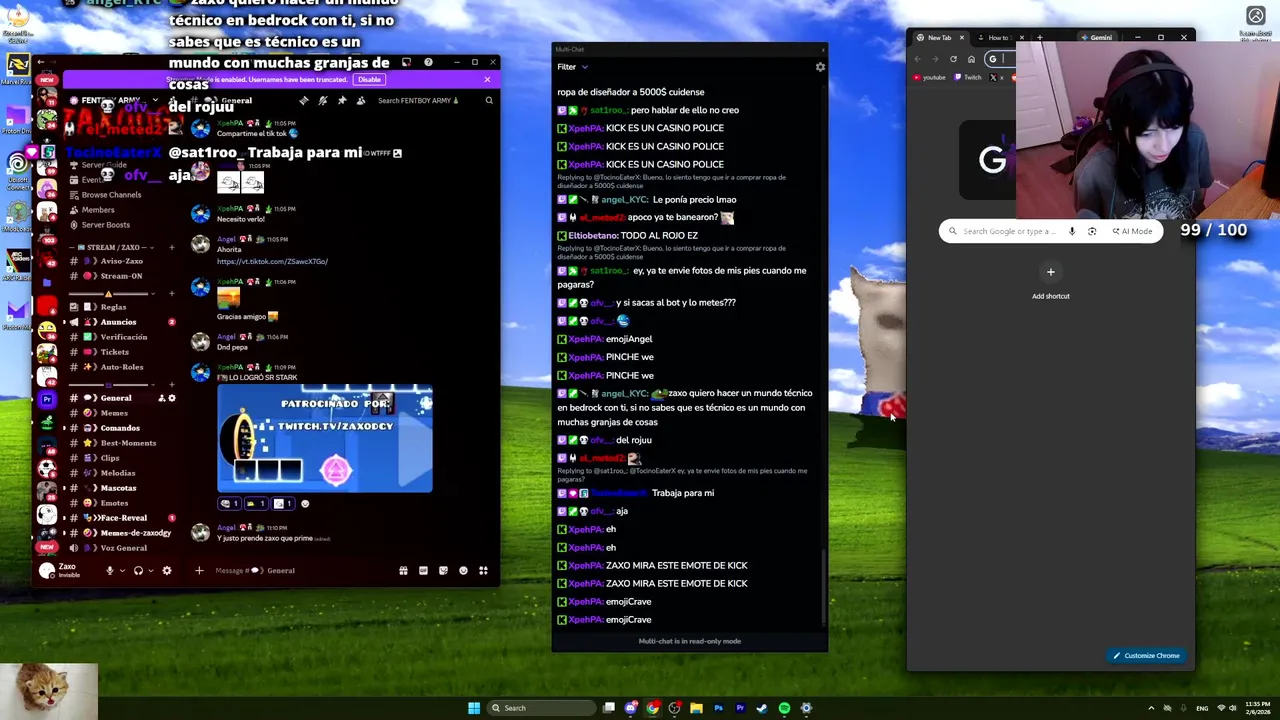This screenshot has height=720, width=1280.
Task: Toggle microphone mute in Discord user panel
Action: click(x=110, y=570)
